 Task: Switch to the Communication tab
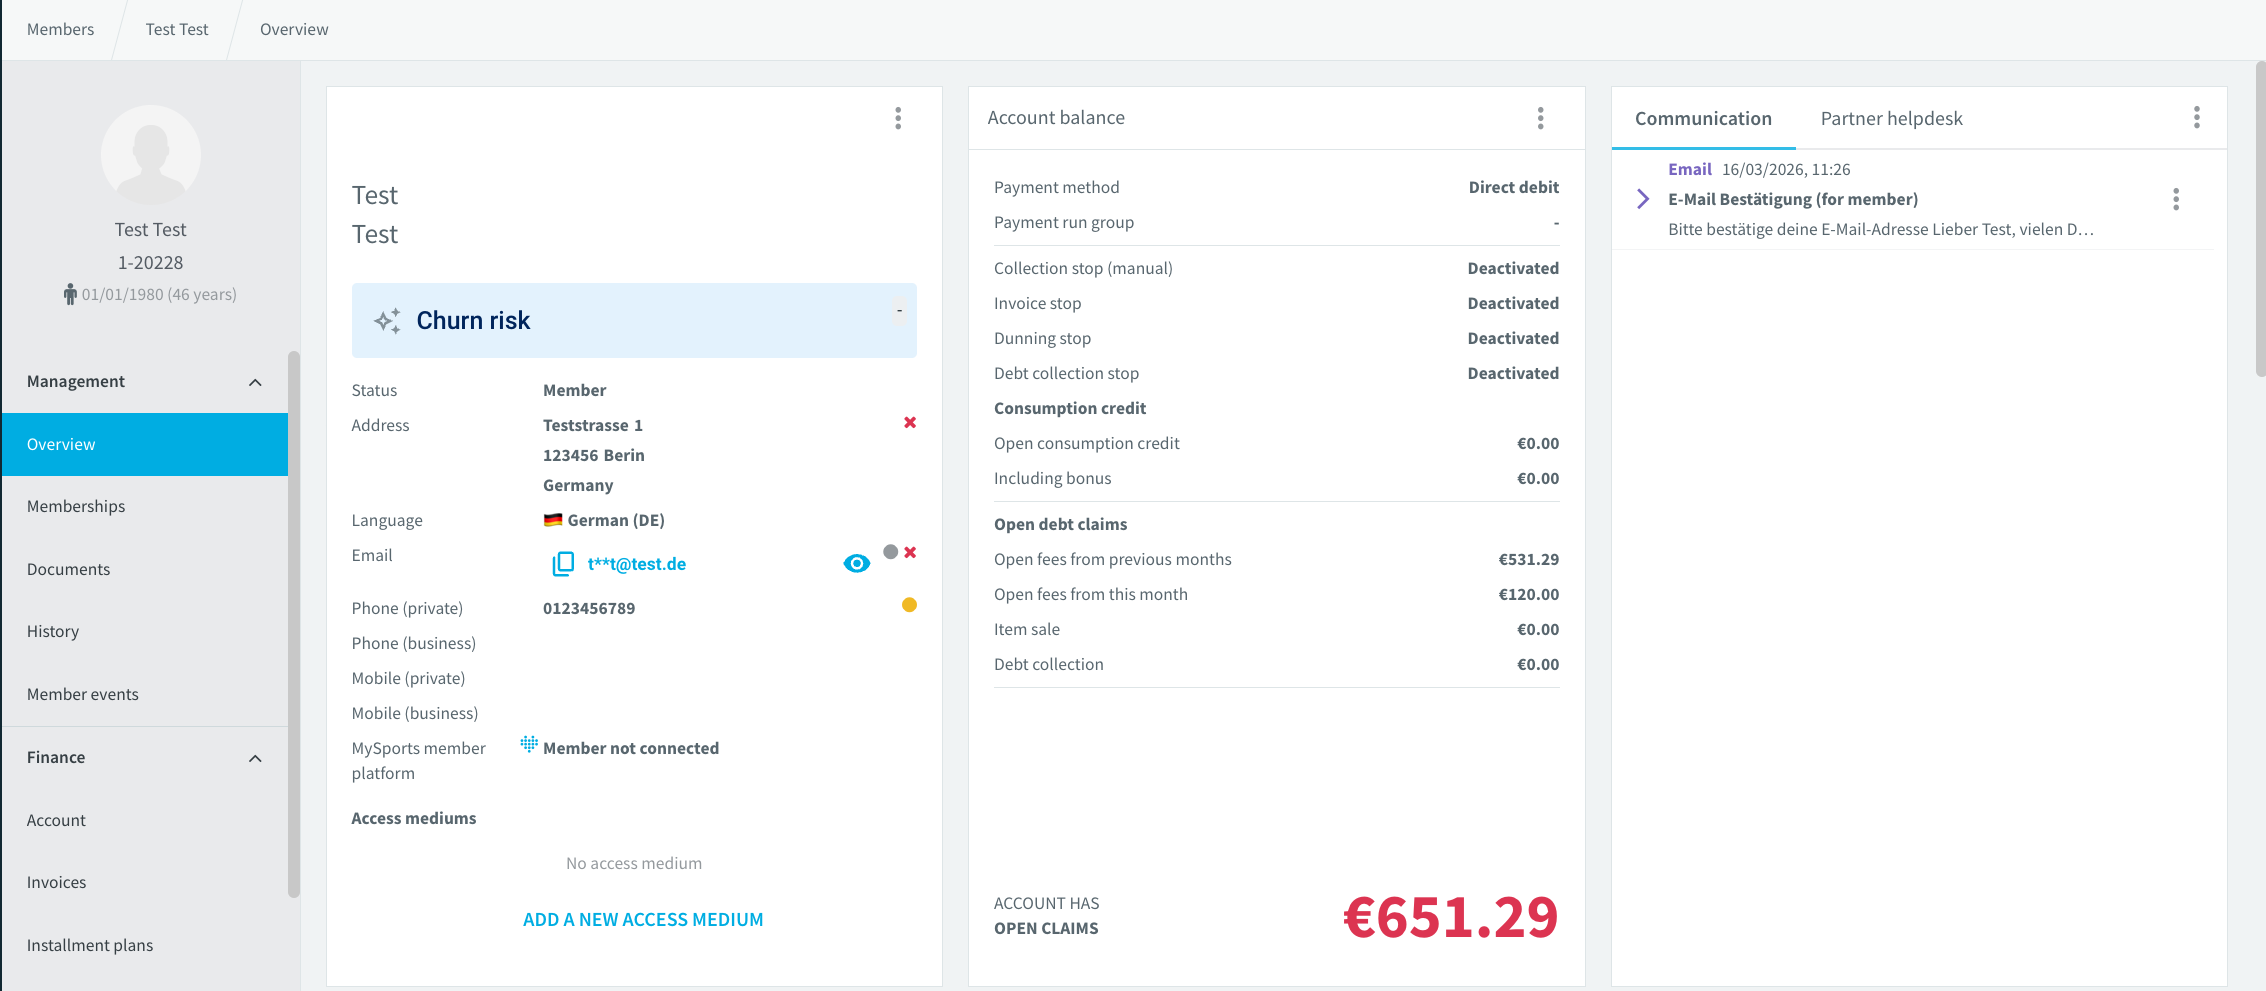[x=1703, y=118]
